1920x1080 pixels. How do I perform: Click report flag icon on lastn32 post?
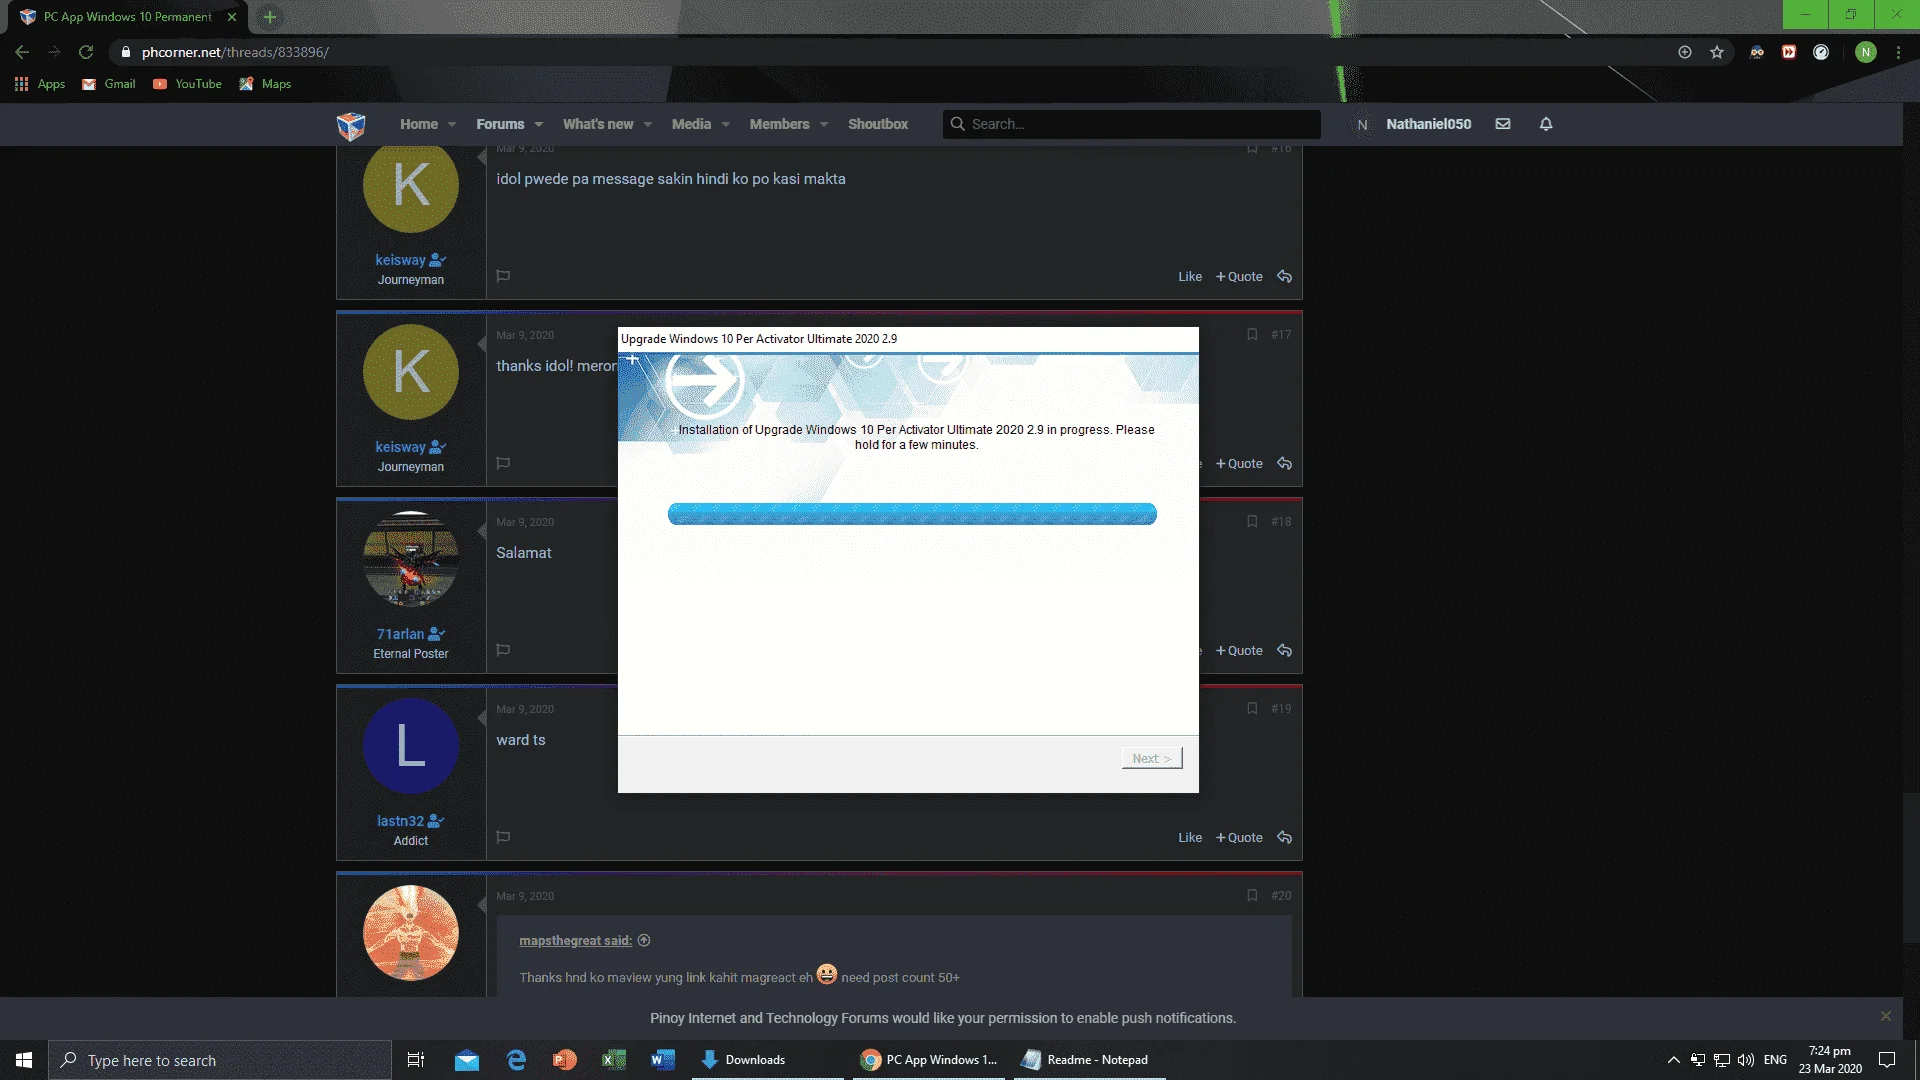tap(503, 837)
